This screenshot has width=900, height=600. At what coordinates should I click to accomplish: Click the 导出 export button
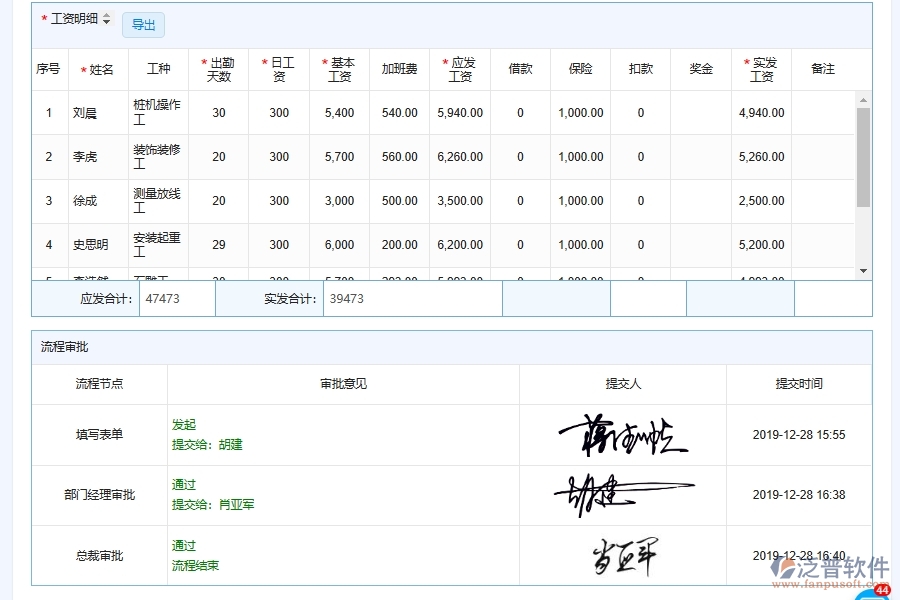tap(142, 25)
